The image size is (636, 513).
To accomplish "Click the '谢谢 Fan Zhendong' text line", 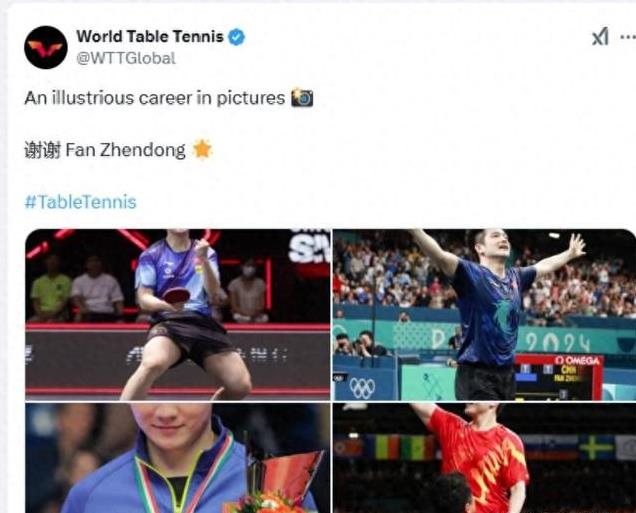I will coord(105,150).
